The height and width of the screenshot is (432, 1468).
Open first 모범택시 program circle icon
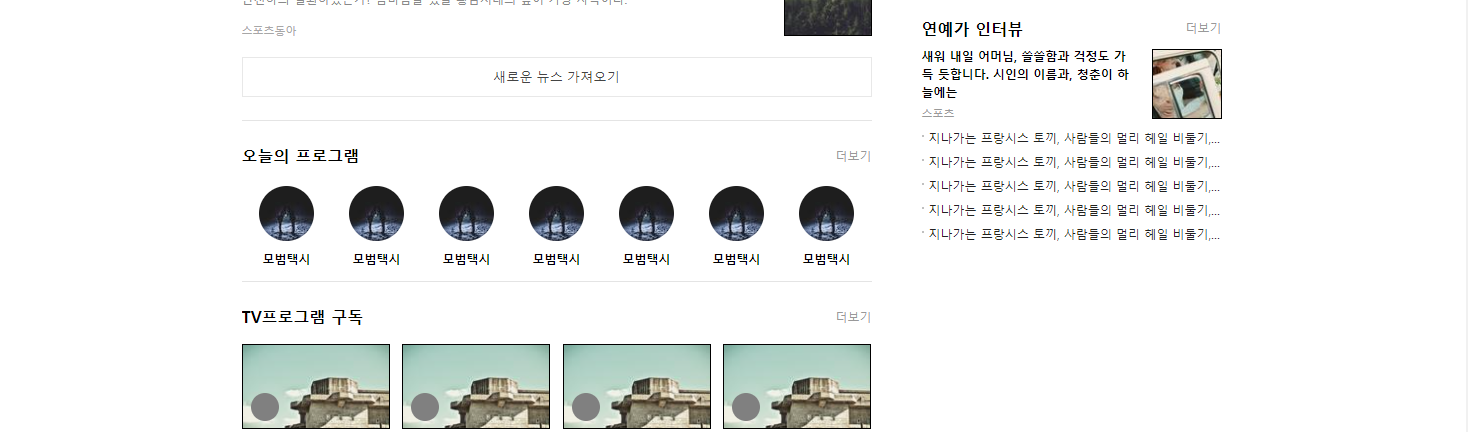tap(286, 213)
